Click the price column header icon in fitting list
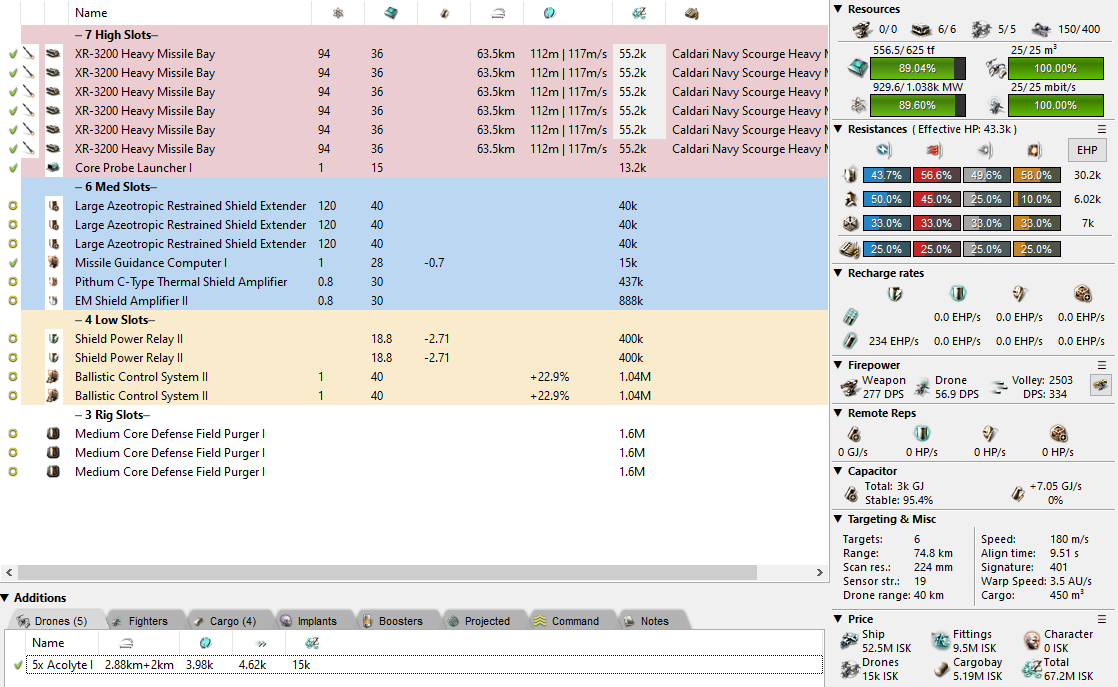The image size is (1118, 687). pos(637,13)
